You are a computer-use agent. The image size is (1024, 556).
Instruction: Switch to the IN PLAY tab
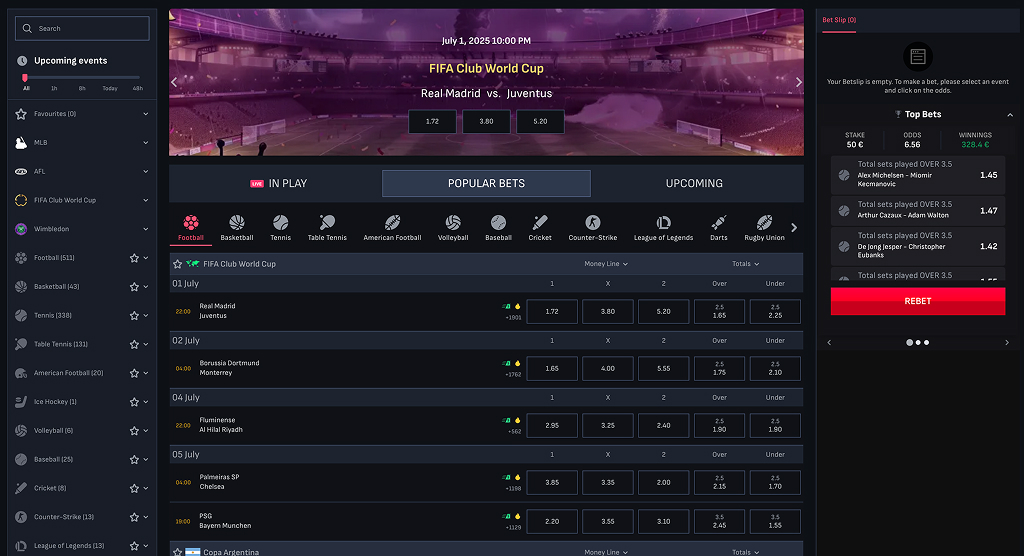click(278, 184)
